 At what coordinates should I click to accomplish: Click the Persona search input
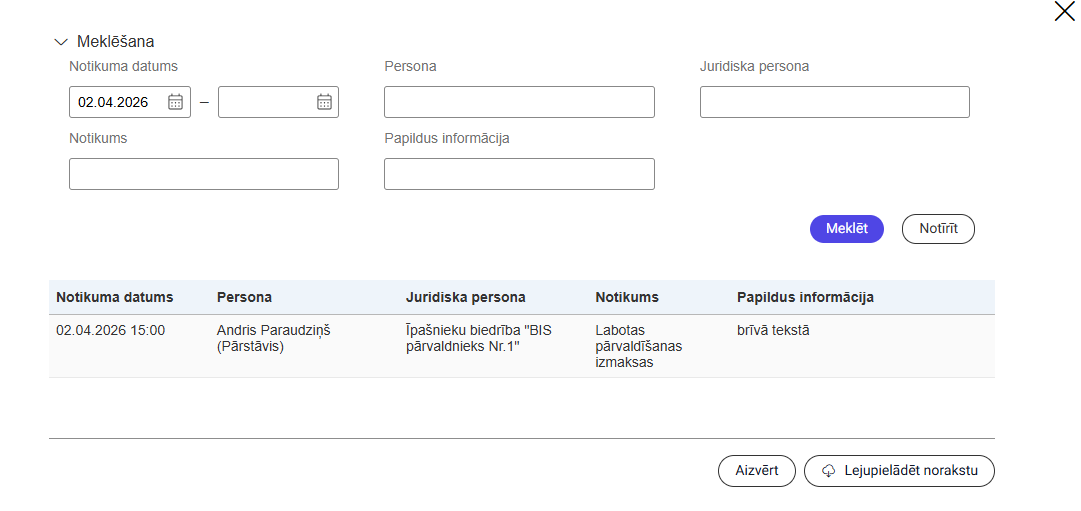(519, 102)
